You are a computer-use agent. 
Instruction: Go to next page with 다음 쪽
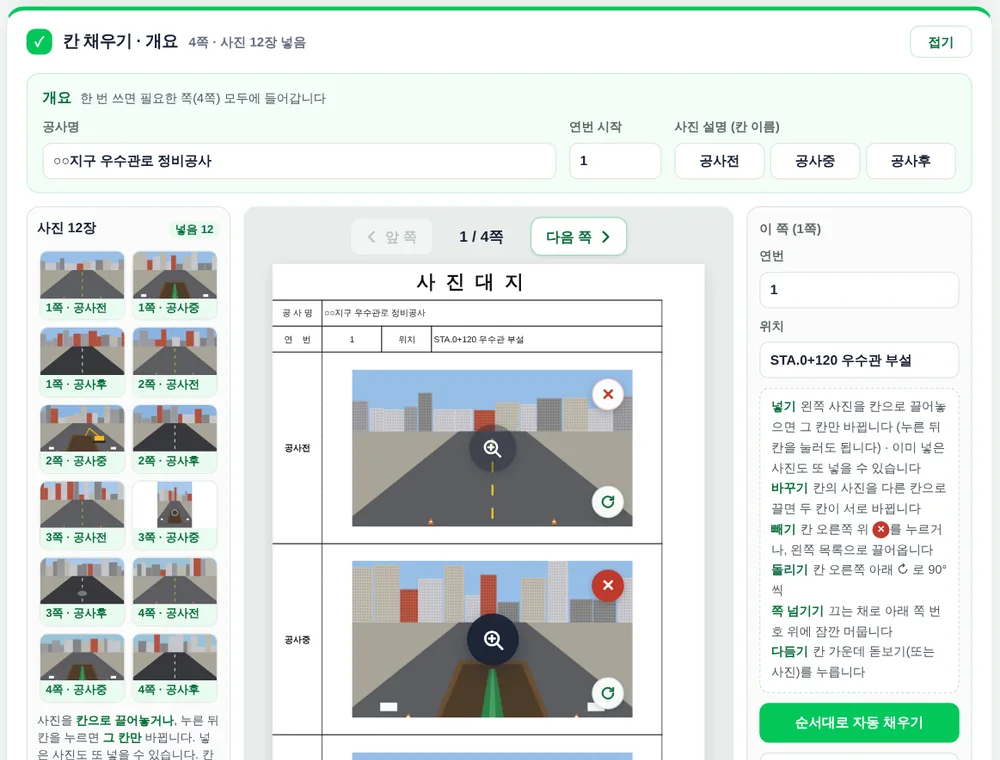tap(578, 237)
